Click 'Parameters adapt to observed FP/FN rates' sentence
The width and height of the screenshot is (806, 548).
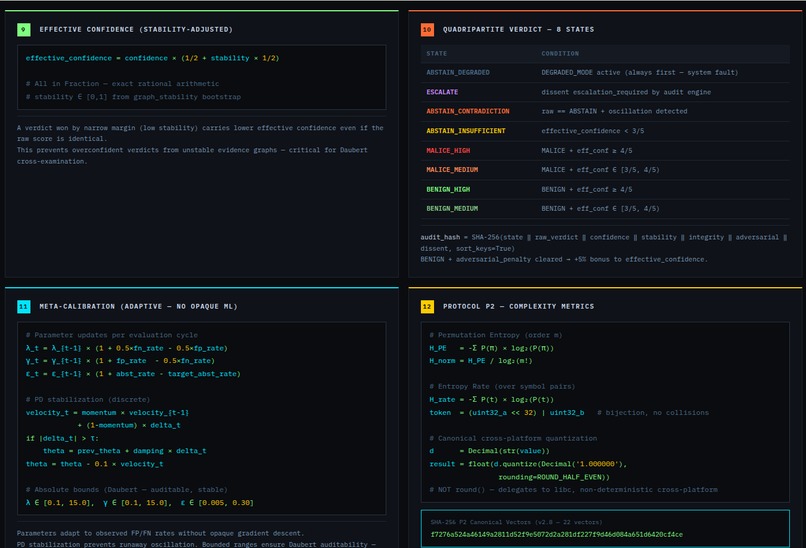click(x=160, y=534)
